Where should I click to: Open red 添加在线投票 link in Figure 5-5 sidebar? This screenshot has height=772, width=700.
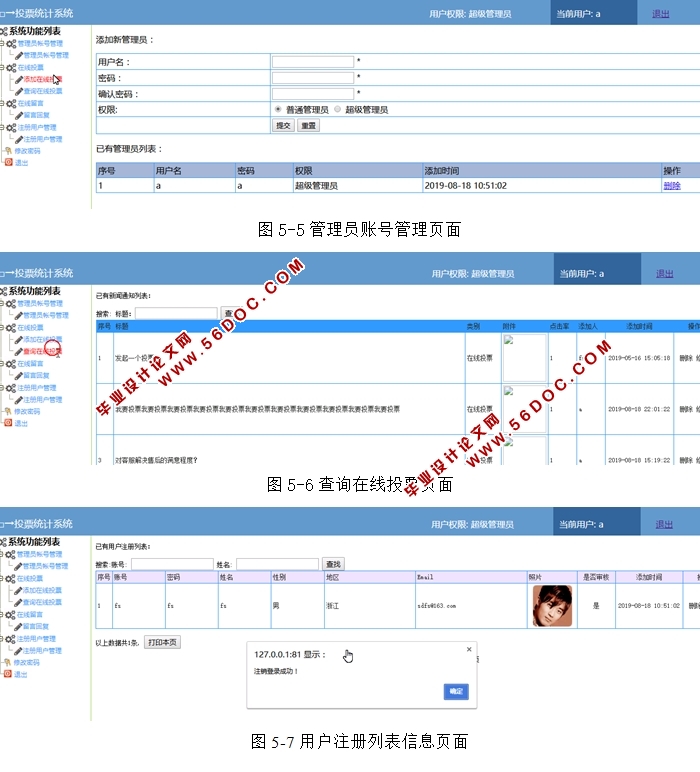click(43, 79)
